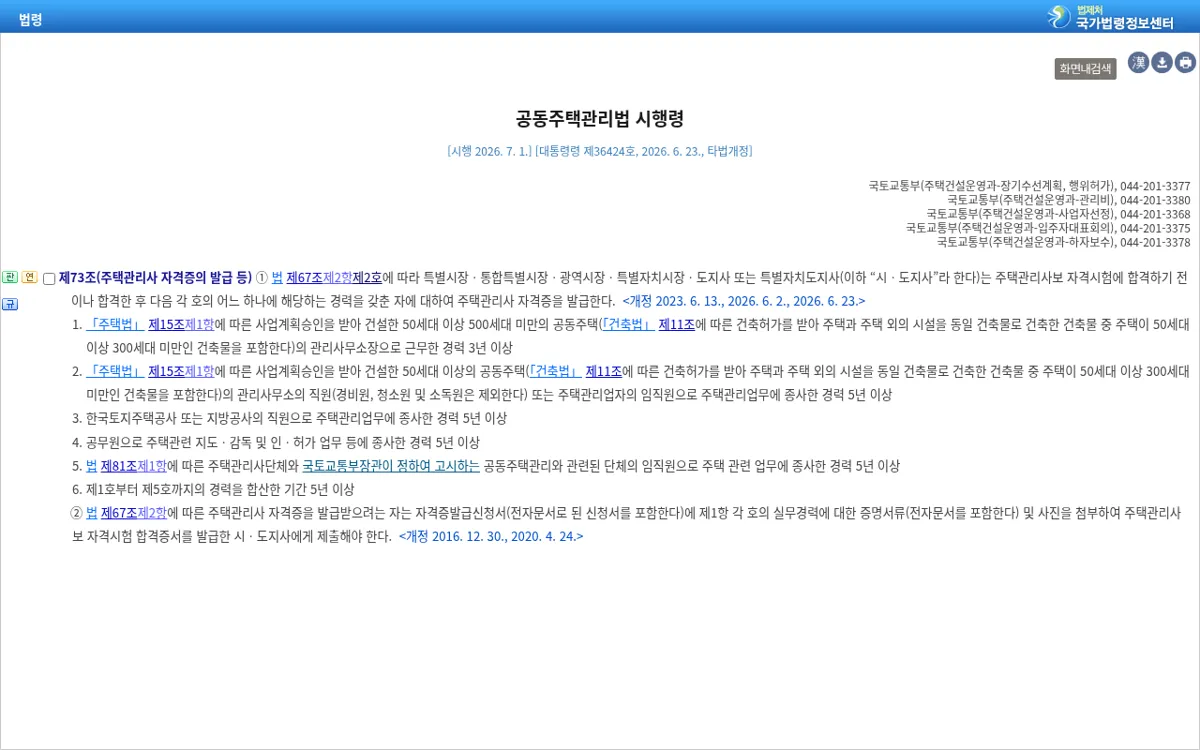Open 제67조 link in paragraph ②
Image resolution: width=1200 pixels, height=750 pixels.
119,512
